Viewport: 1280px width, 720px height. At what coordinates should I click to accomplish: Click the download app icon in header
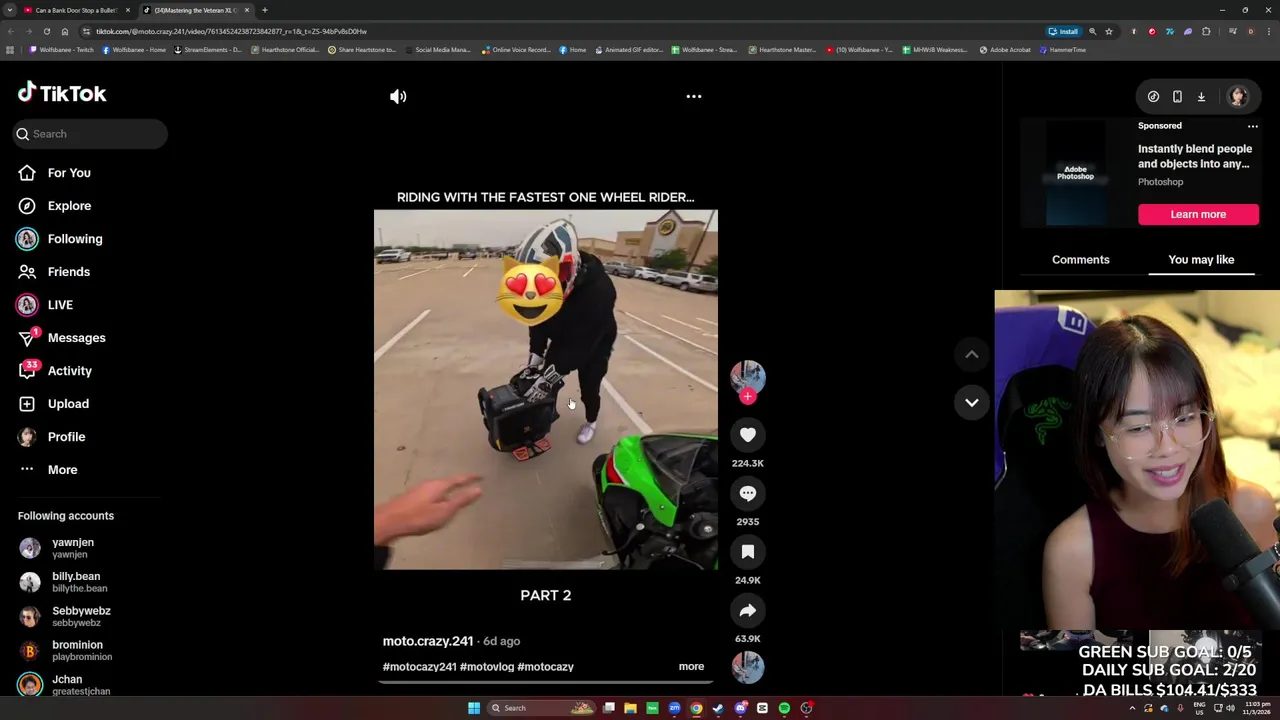(1201, 97)
